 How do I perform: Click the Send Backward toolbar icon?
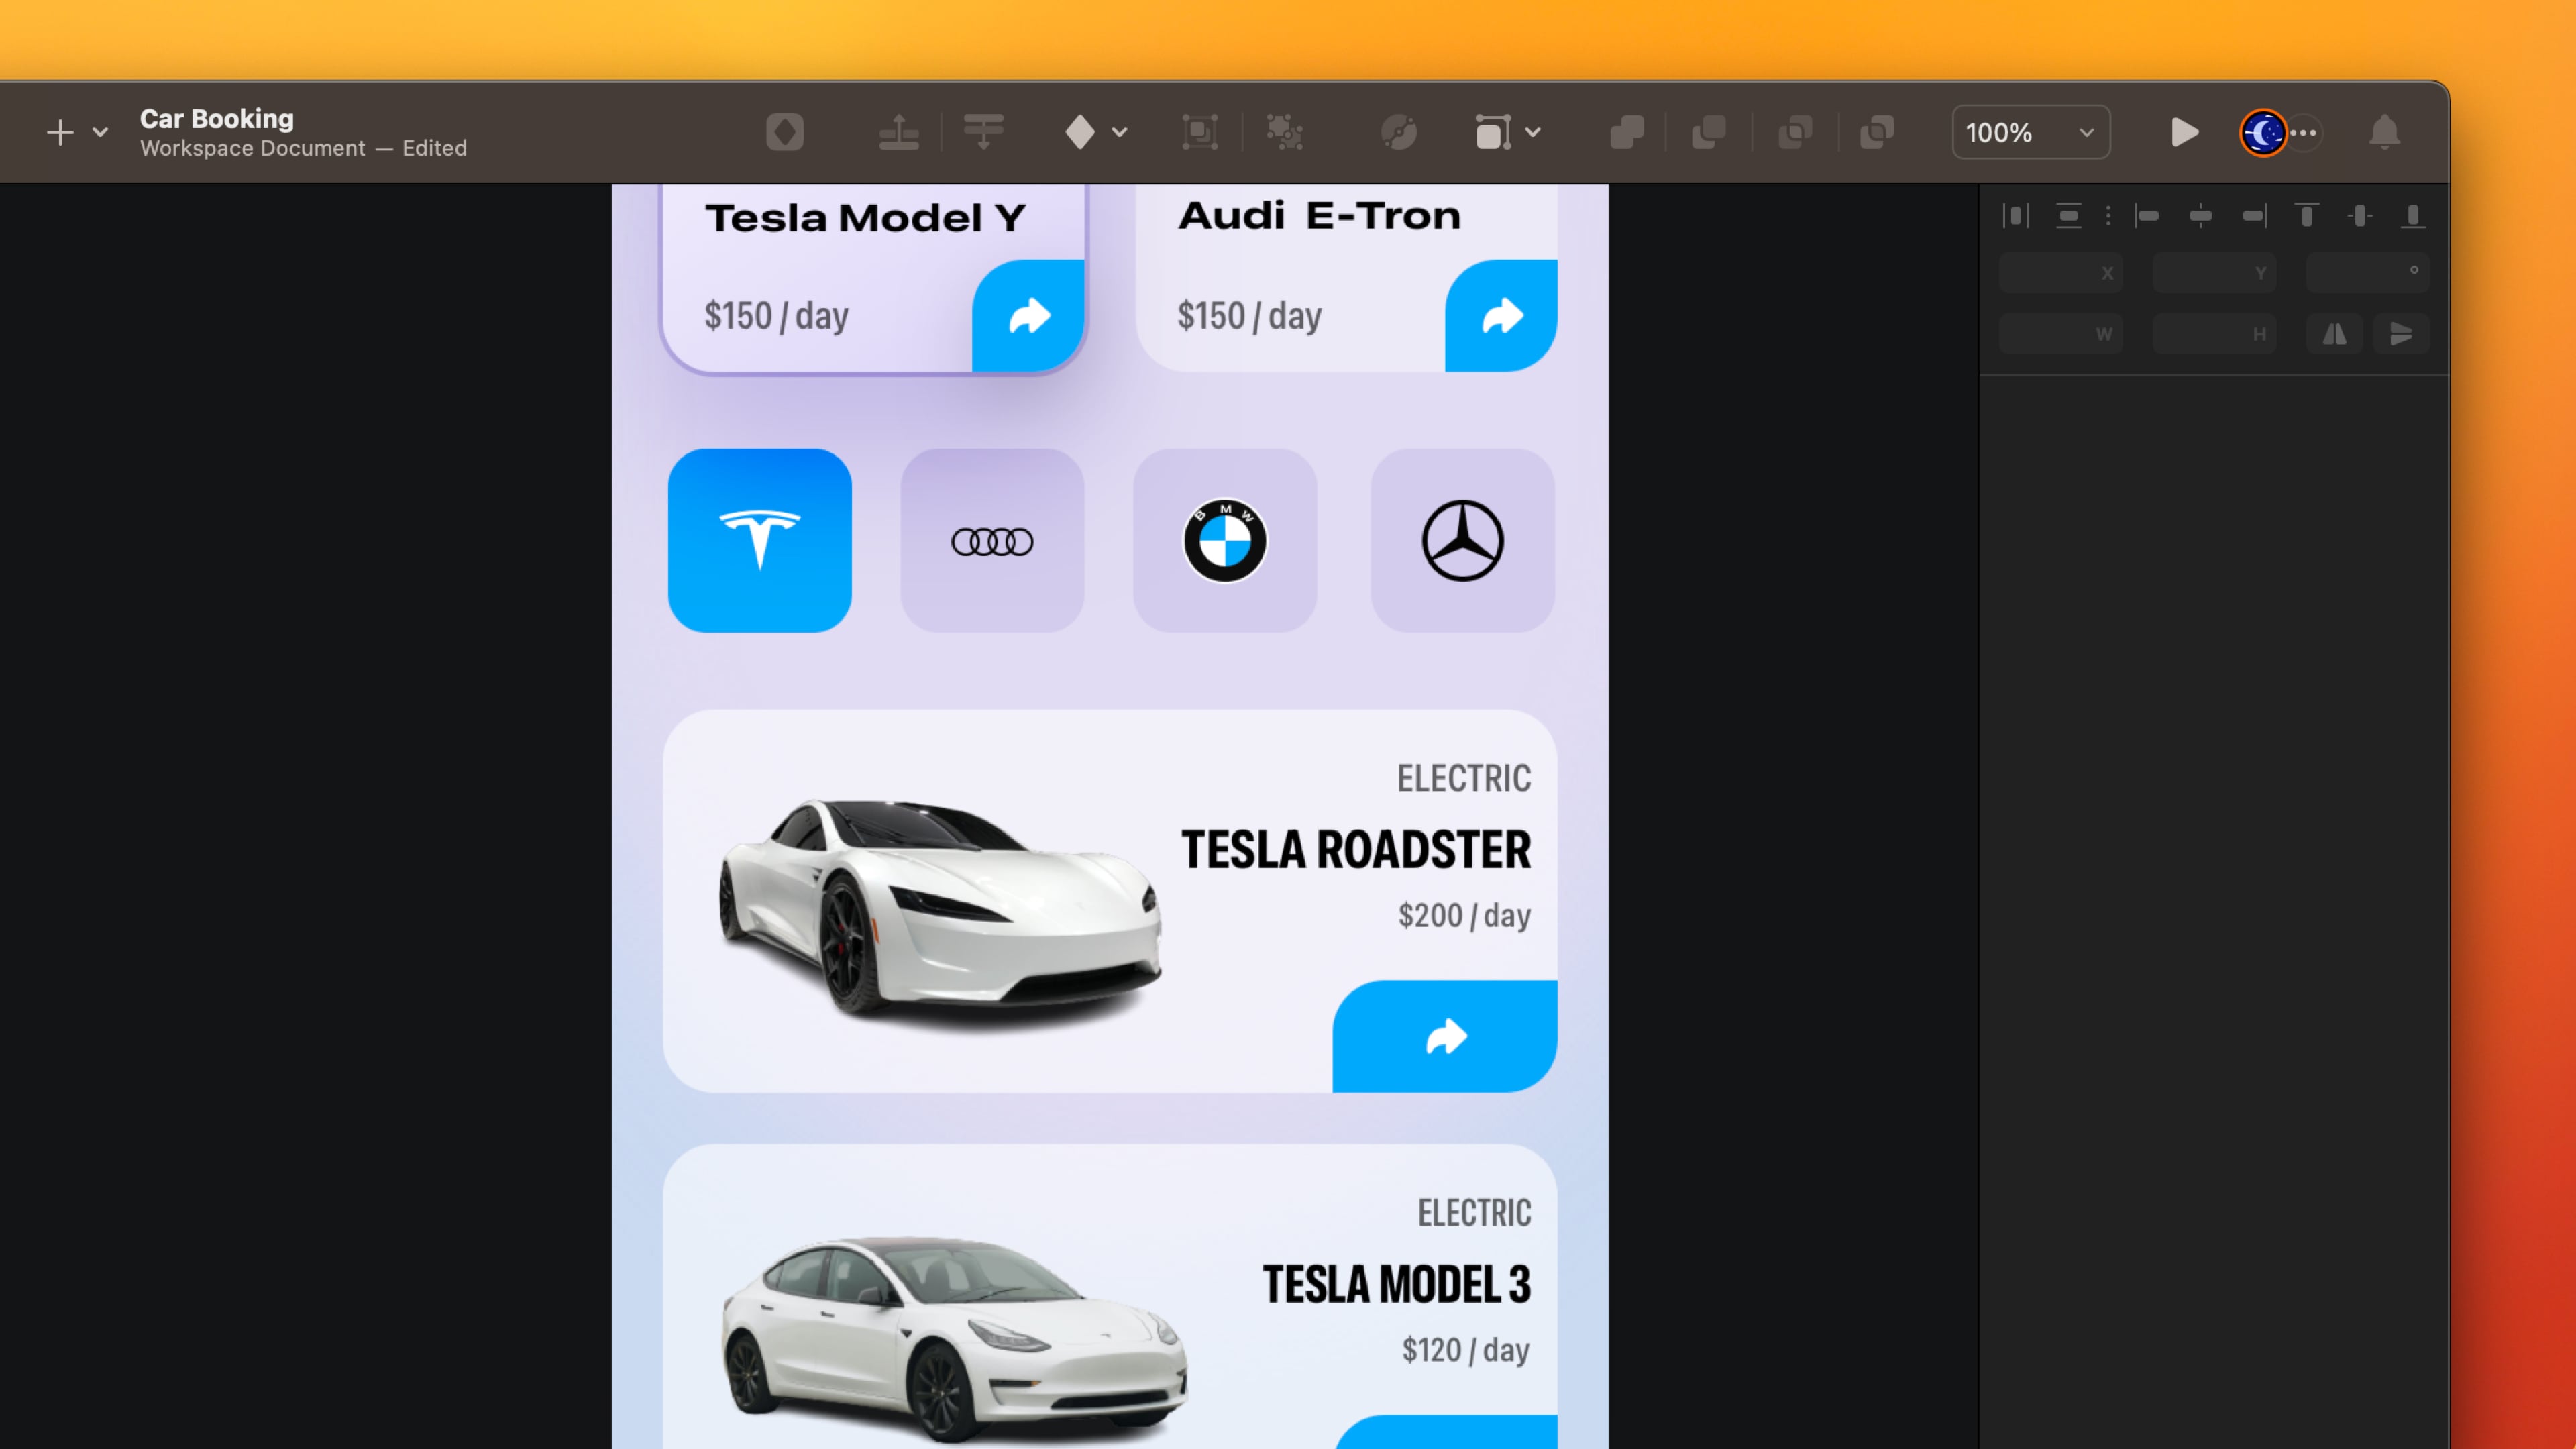983,132
